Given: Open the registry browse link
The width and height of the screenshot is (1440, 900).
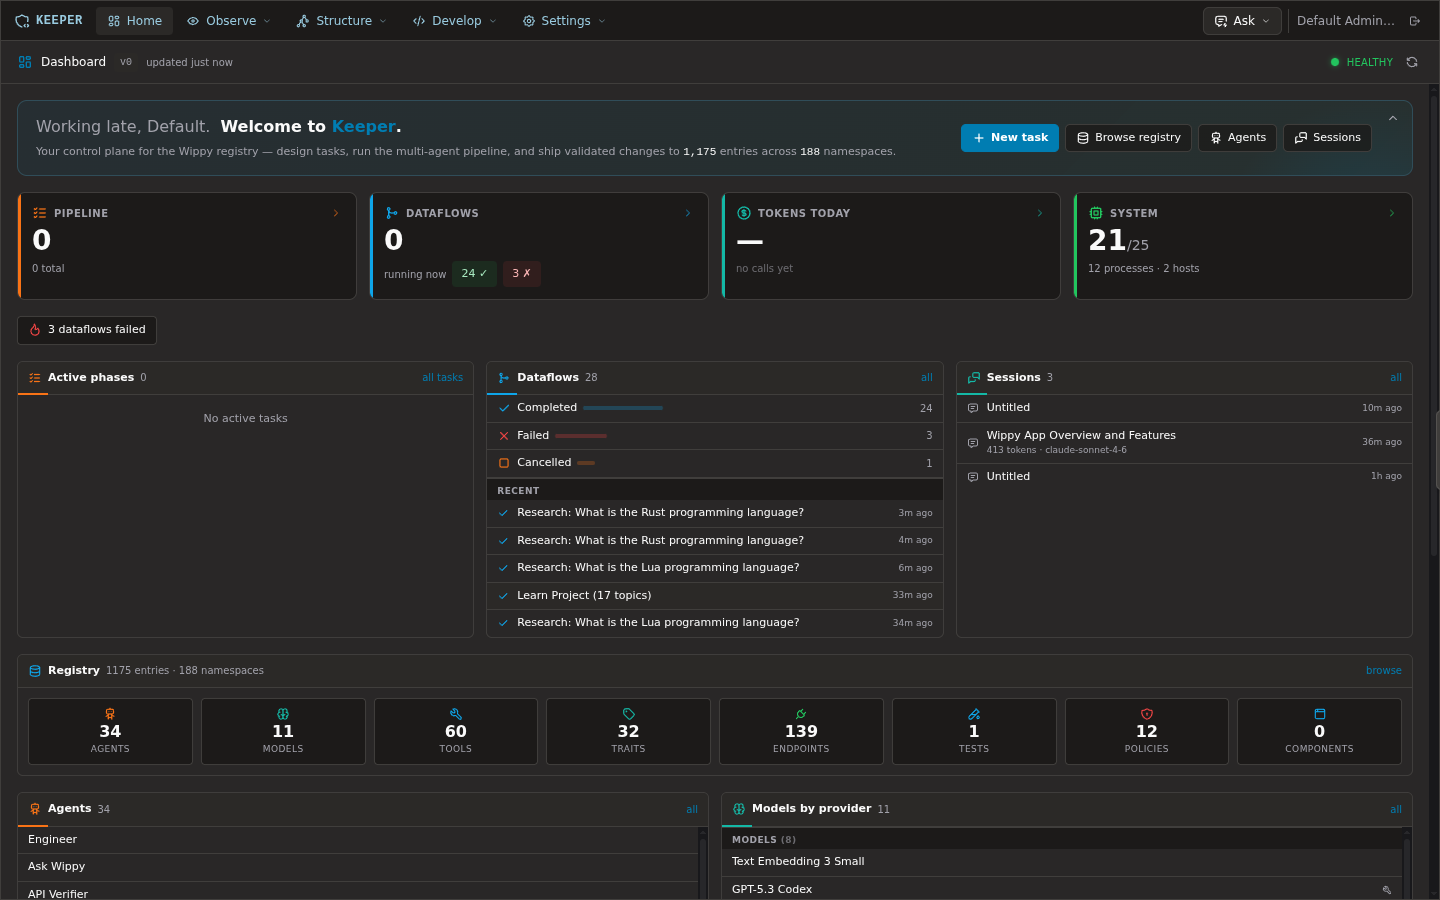Looking at the screenshot, I should (x=1383, y=671).
